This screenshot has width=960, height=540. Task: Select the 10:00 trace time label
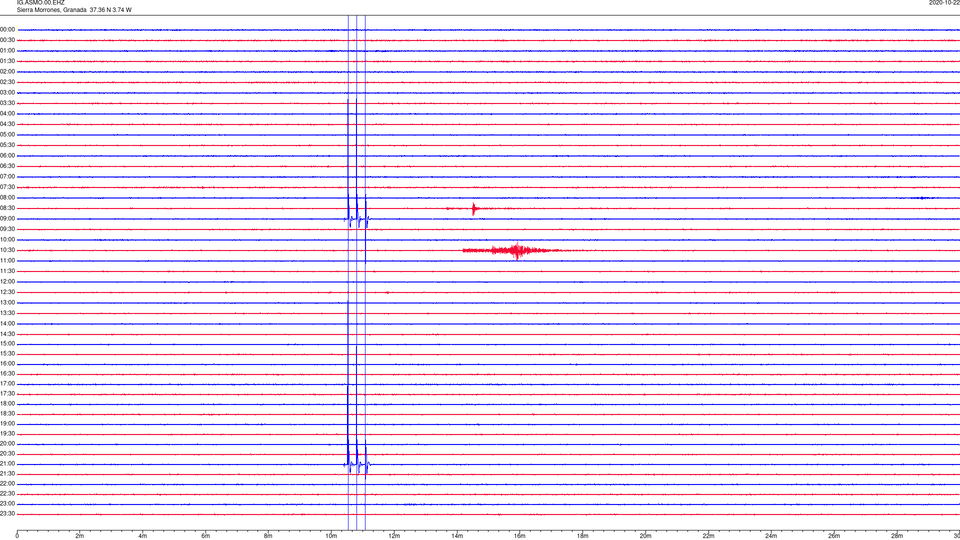(7, 239)
